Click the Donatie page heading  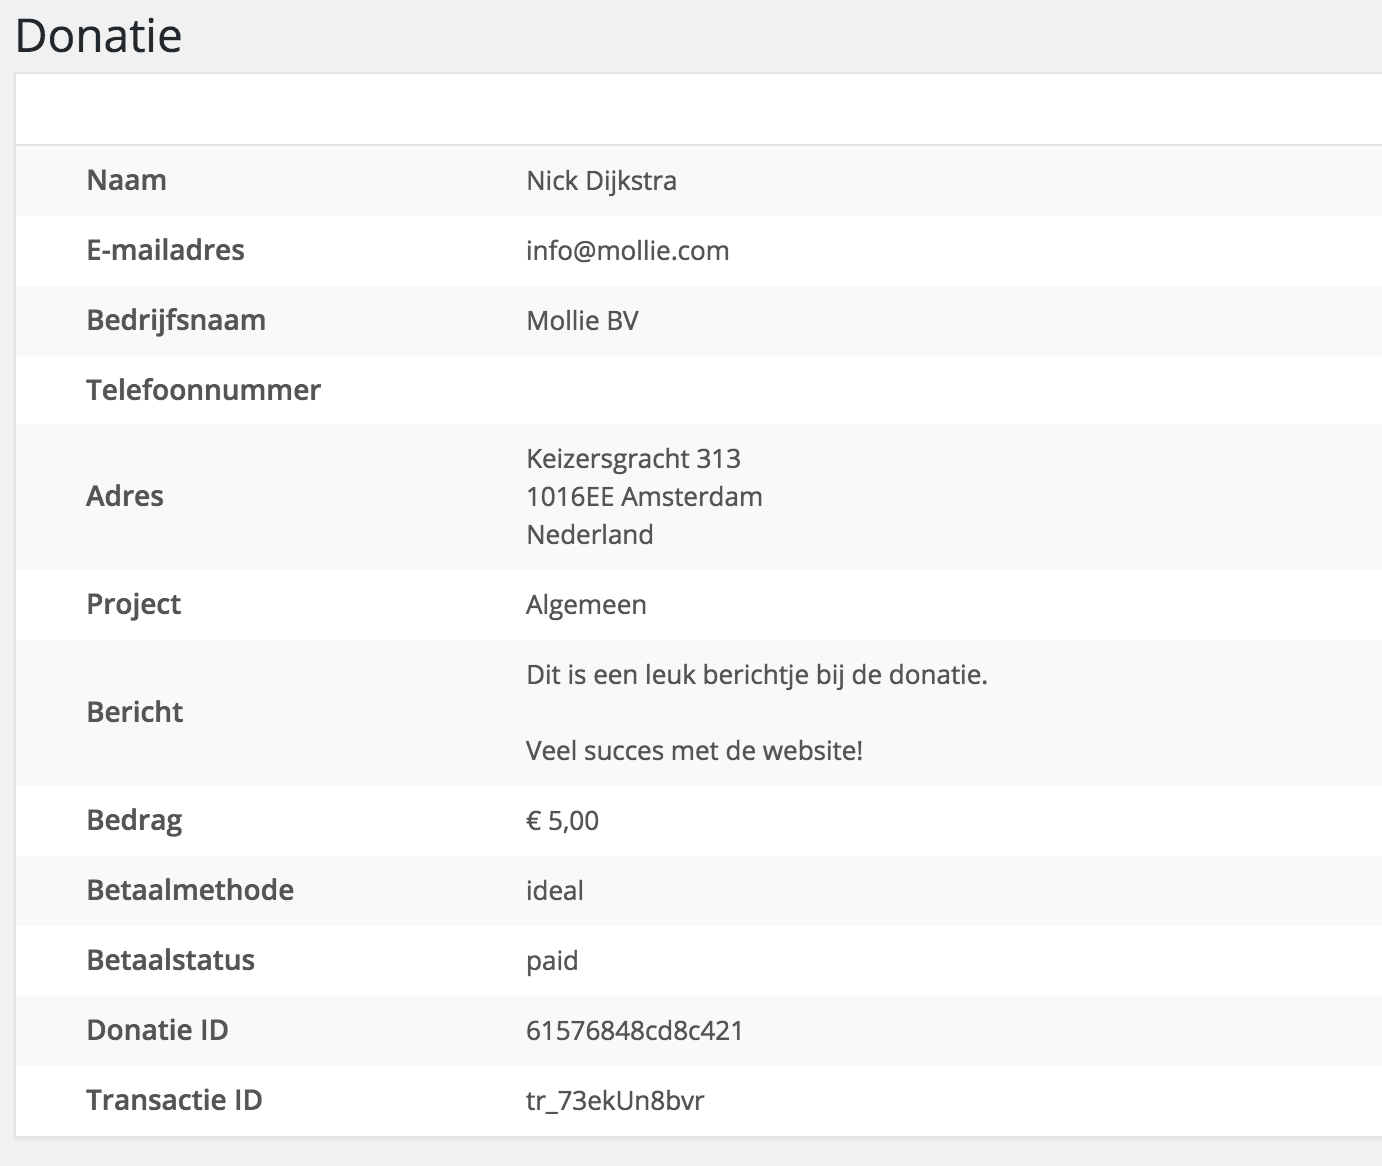click(x=99, y=37)
